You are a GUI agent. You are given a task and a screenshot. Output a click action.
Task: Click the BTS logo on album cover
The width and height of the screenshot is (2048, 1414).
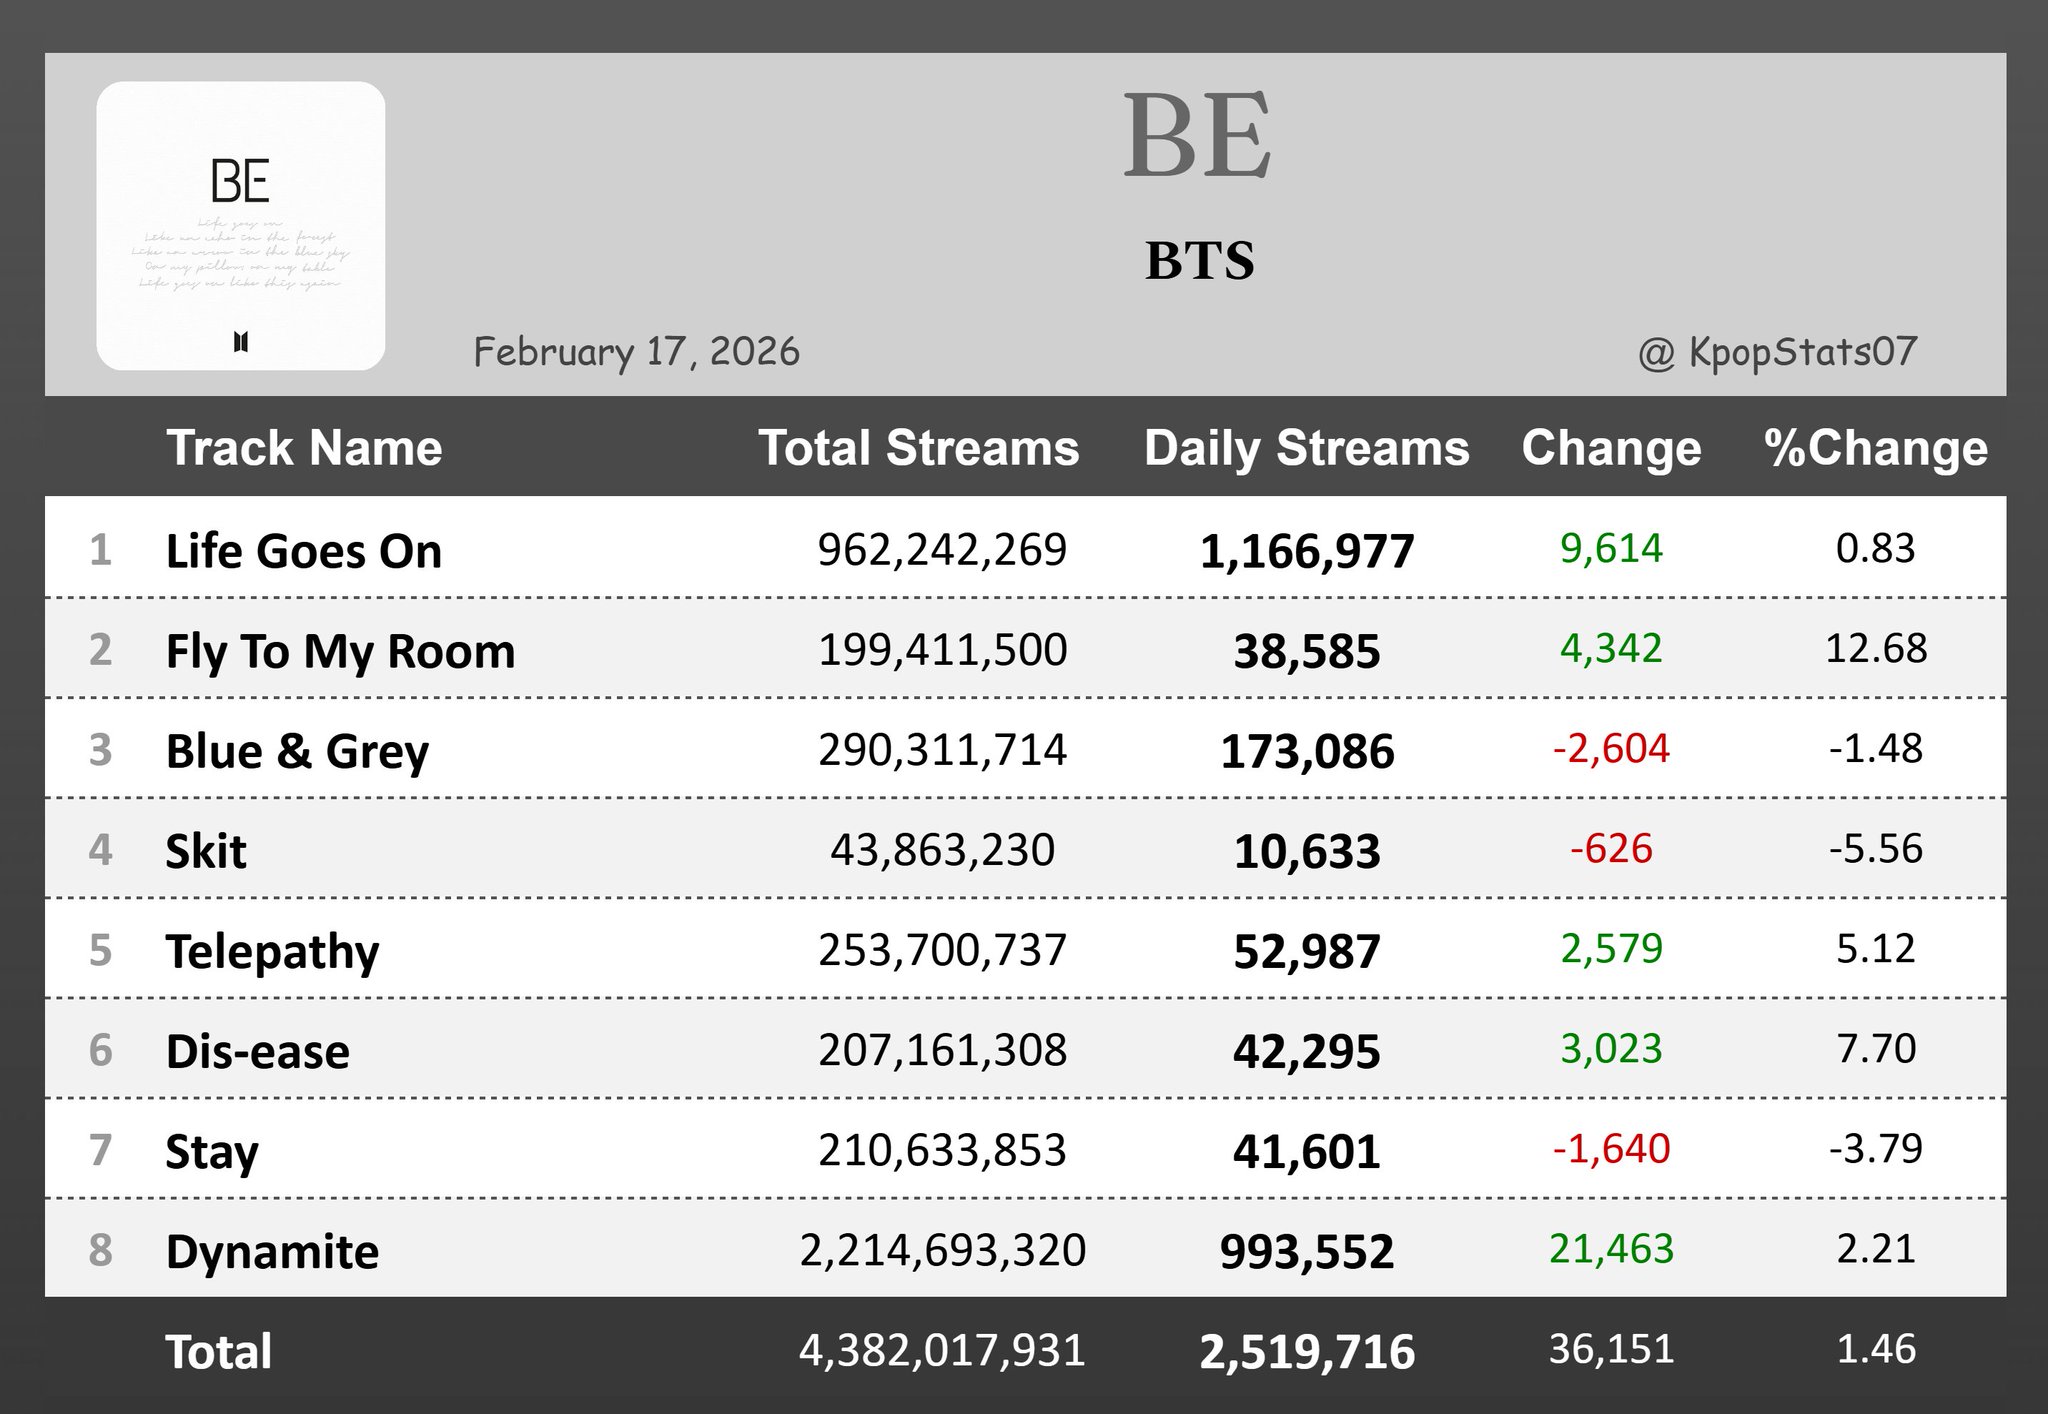[x=241, y=342]
